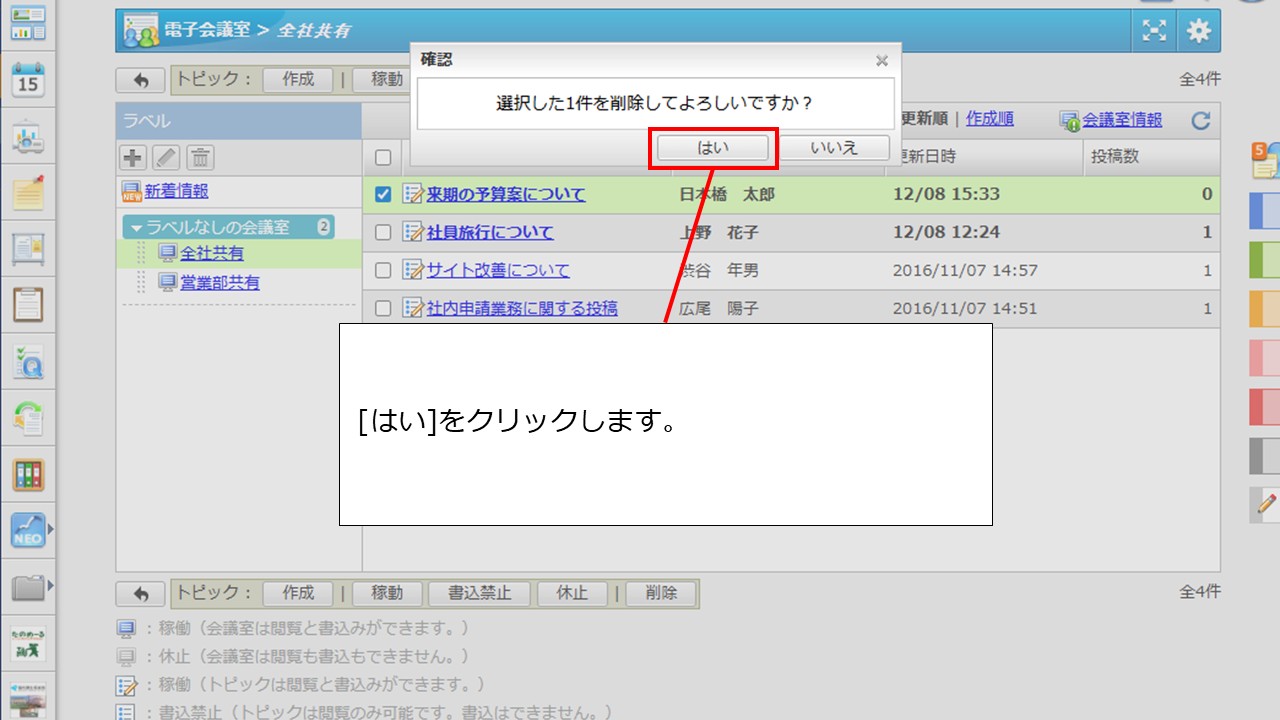The height and width of the screenshot is (720, 1280).
Task: Click the bottom 書込禁止 button
Action: point(480,593)
